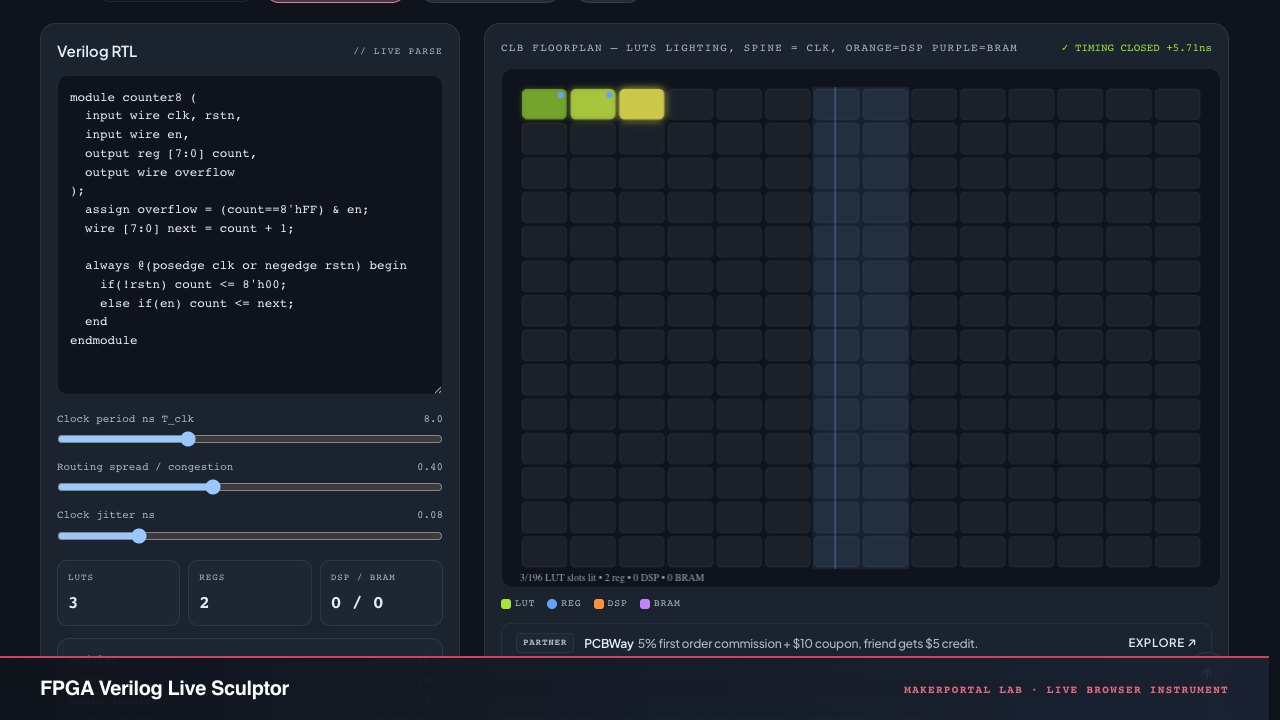Select the glowing yellow LUT cell
Screen dimensions: 1280x720
point(642,104)
